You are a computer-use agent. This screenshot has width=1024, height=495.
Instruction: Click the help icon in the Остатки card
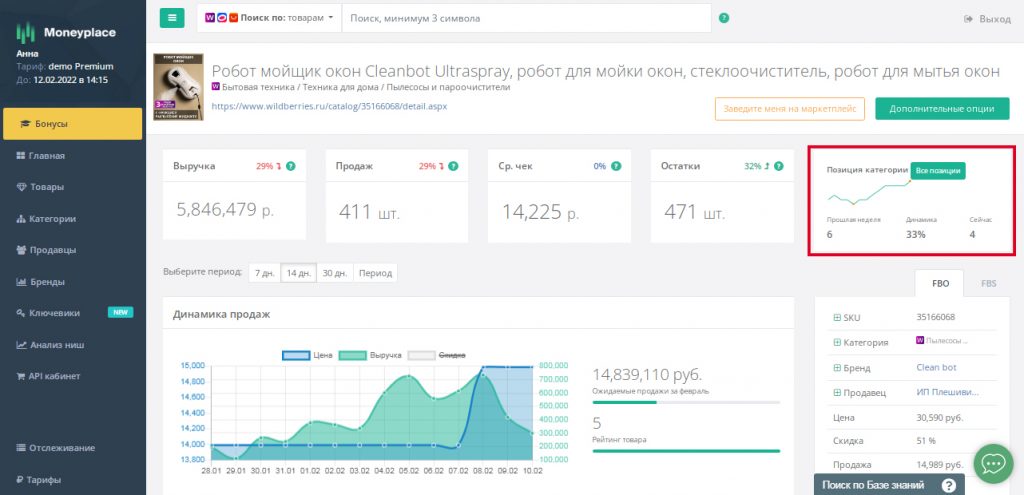775,166
